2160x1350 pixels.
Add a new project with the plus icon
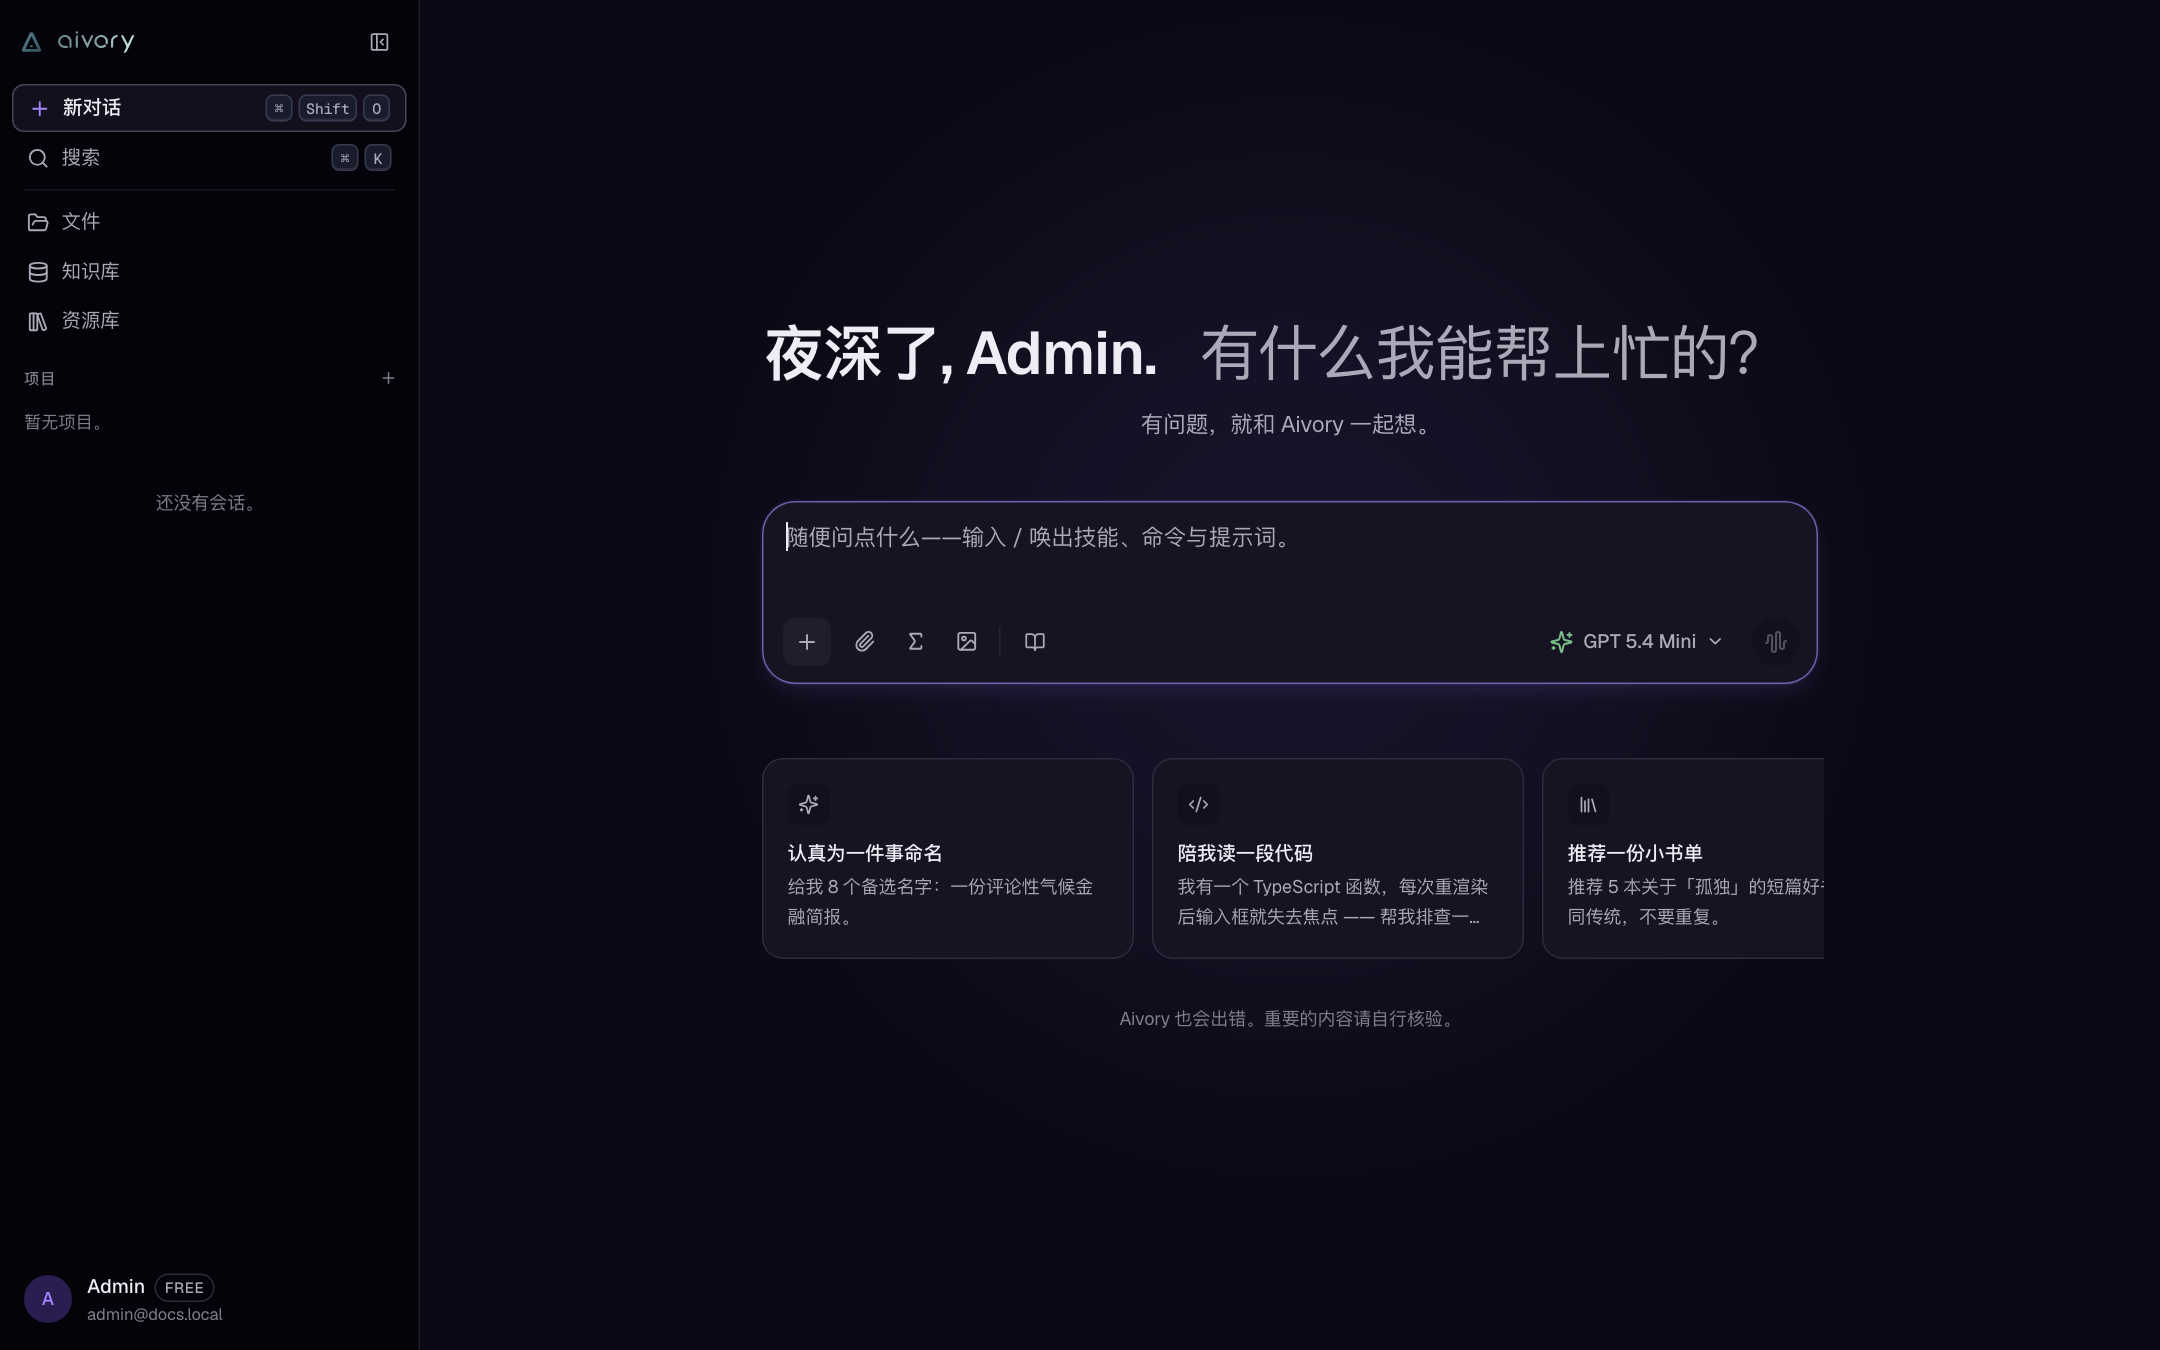point(388,378)
